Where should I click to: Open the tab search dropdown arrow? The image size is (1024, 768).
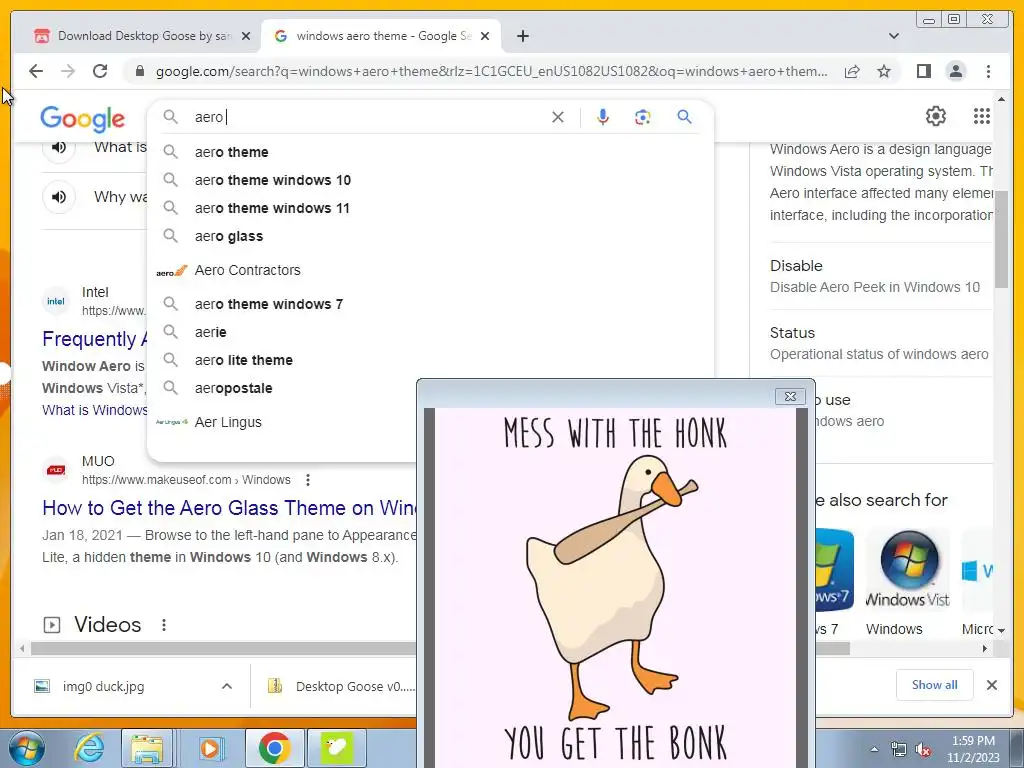tap(893, 36)
